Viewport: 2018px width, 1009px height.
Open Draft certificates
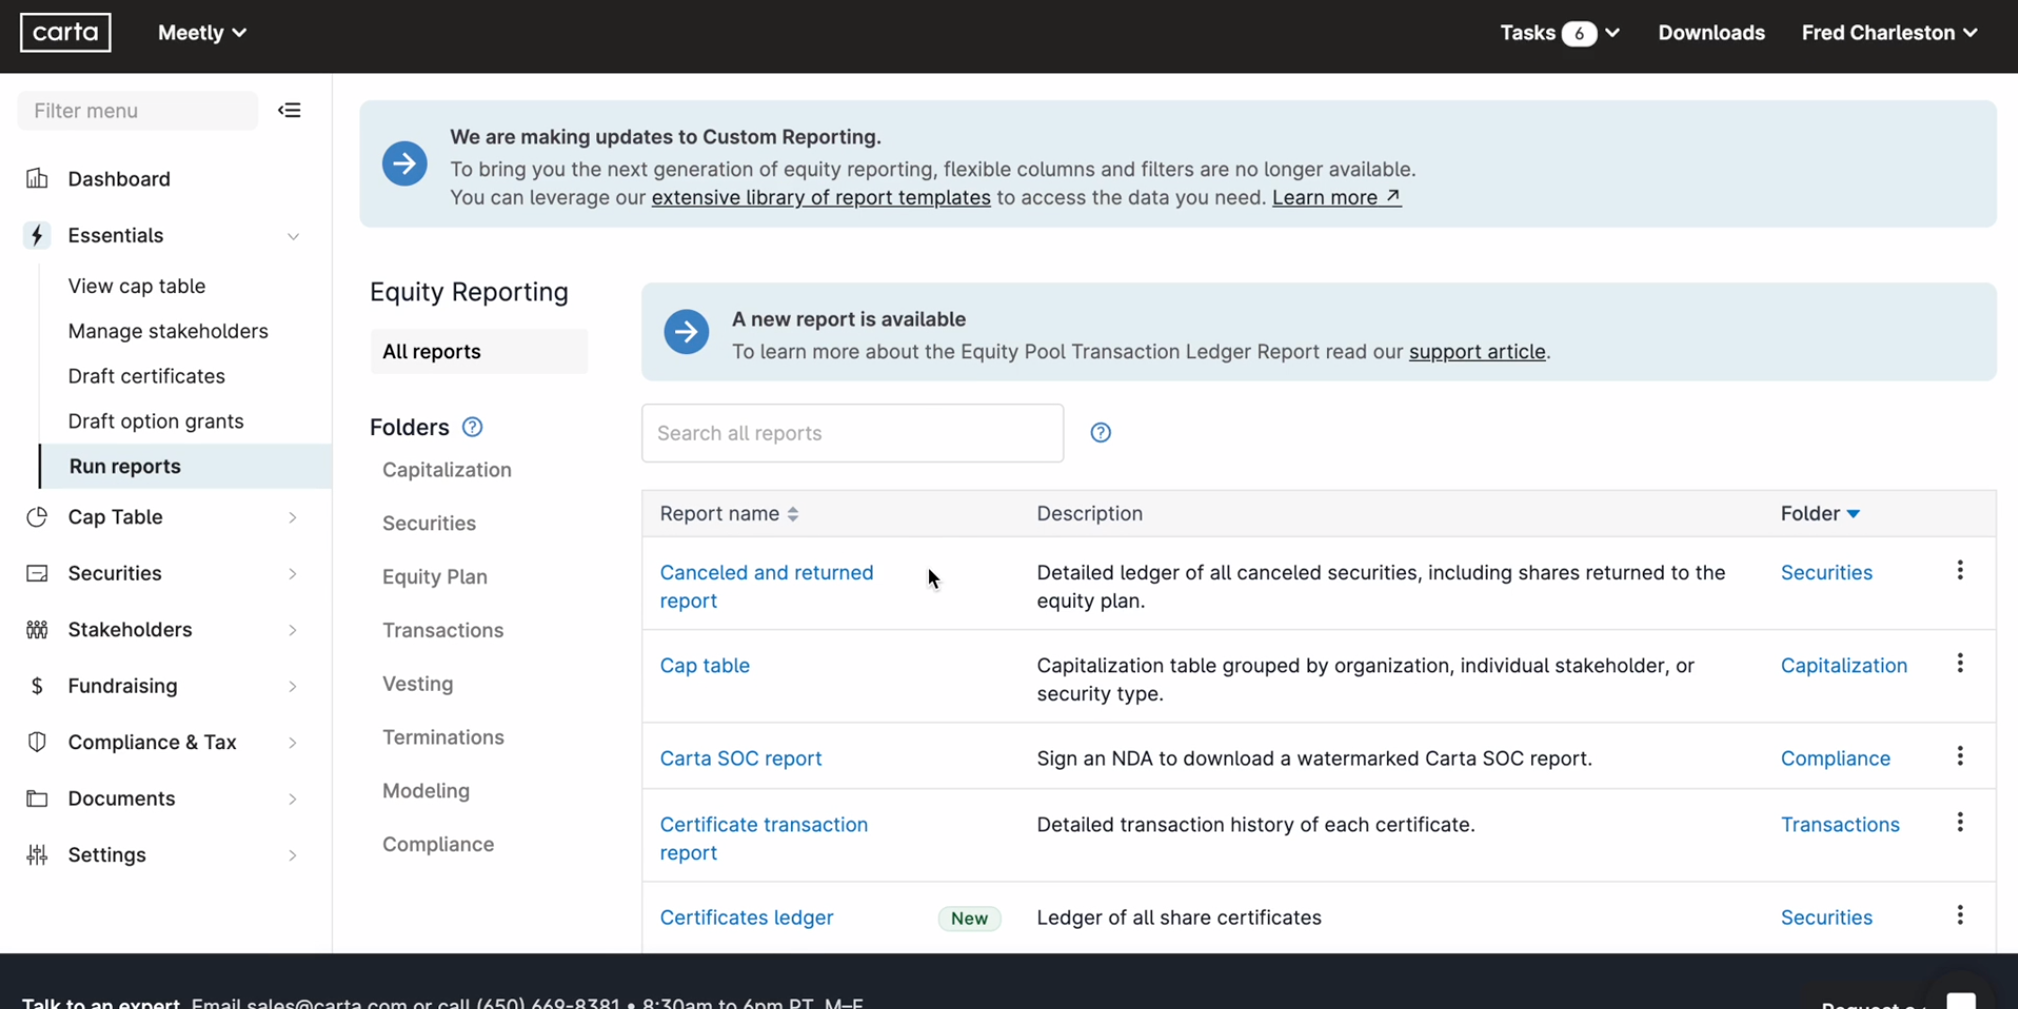[147, 376]
